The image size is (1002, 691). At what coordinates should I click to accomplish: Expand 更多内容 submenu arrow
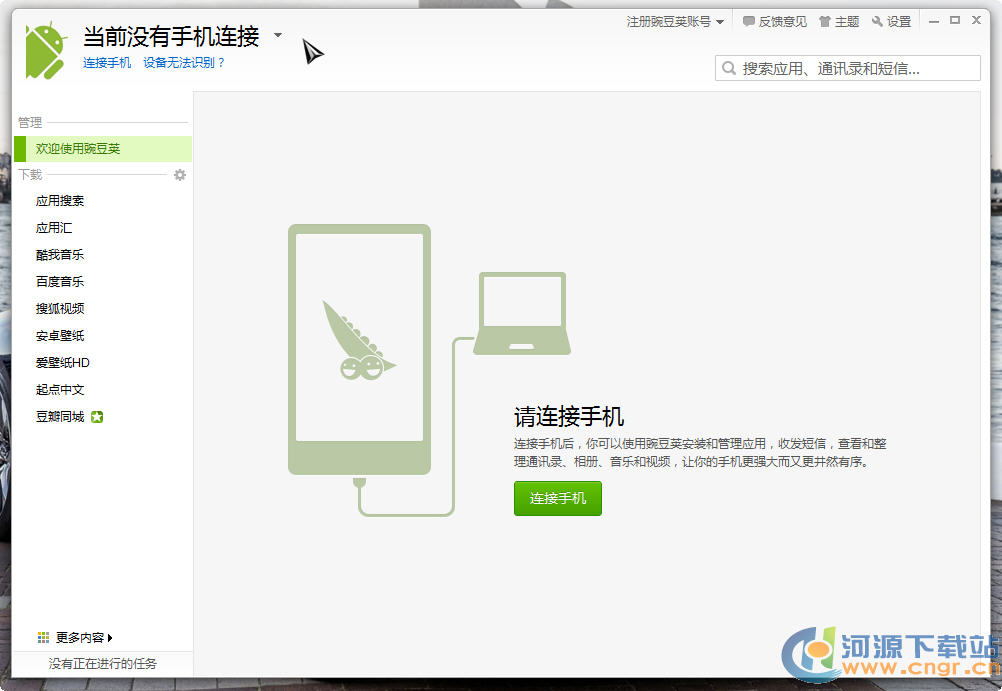coord(110,637)
